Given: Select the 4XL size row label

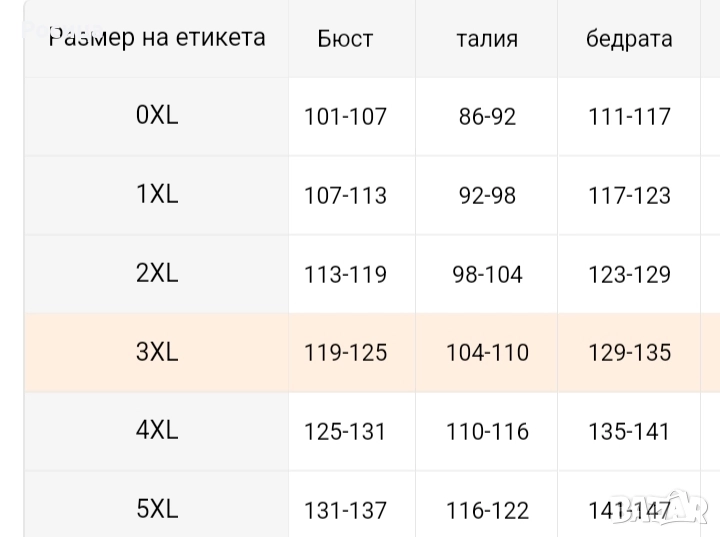Looking at the screenshot, I should (x=157, y=431).
